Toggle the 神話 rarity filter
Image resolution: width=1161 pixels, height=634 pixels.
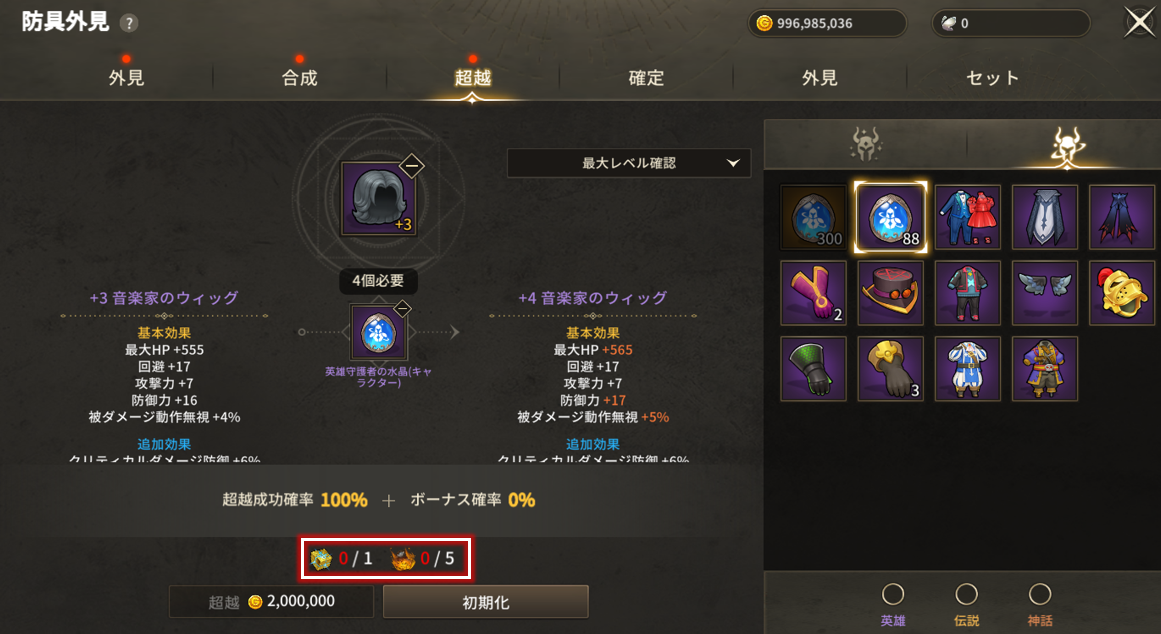tap(1040, 594)
